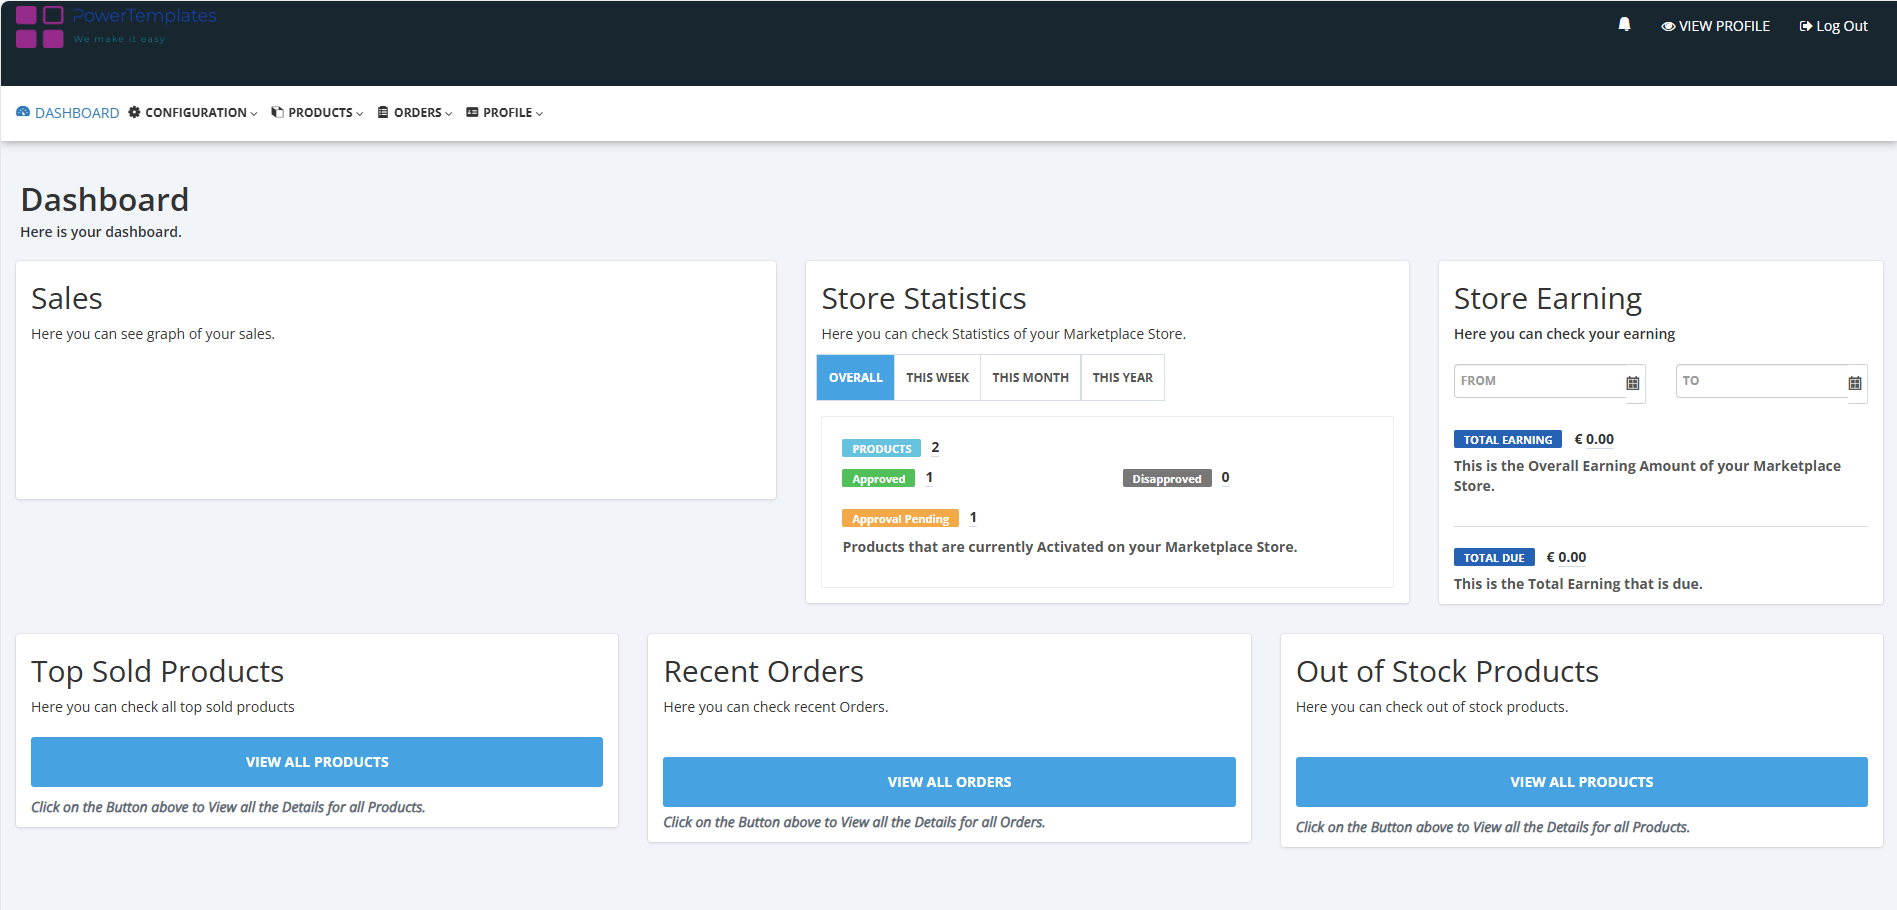This screenshot has height=910, width=1897.
Task: Show the This Year statistics tab
Action: [x=1122, y=378]
